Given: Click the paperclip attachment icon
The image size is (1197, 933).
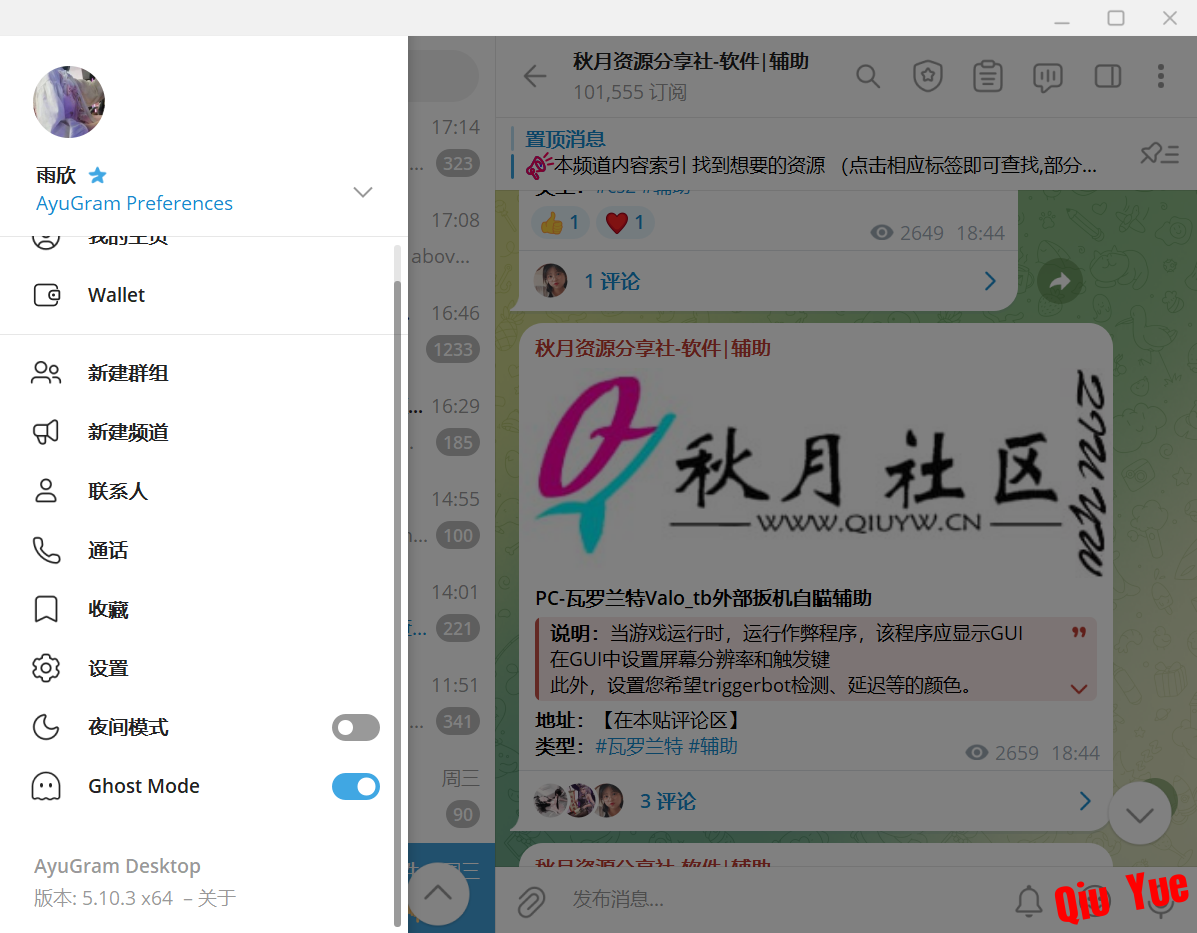Looking at the screenshot, I should [531, 900].
